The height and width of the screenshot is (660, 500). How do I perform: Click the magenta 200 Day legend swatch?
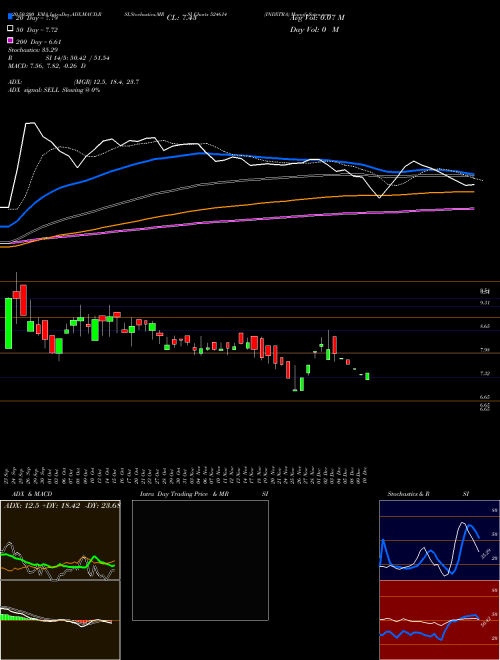[x=10, y=40]
